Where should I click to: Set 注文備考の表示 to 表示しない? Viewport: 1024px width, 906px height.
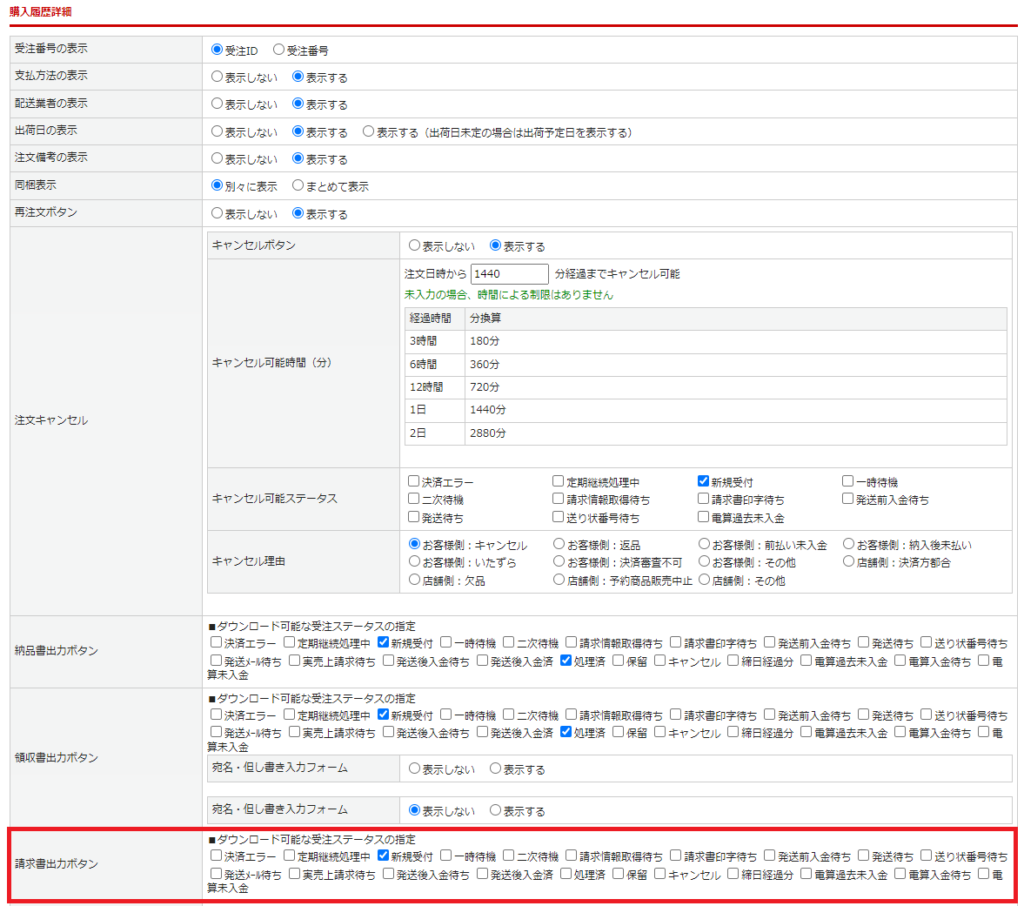click(x=217, y=159)
